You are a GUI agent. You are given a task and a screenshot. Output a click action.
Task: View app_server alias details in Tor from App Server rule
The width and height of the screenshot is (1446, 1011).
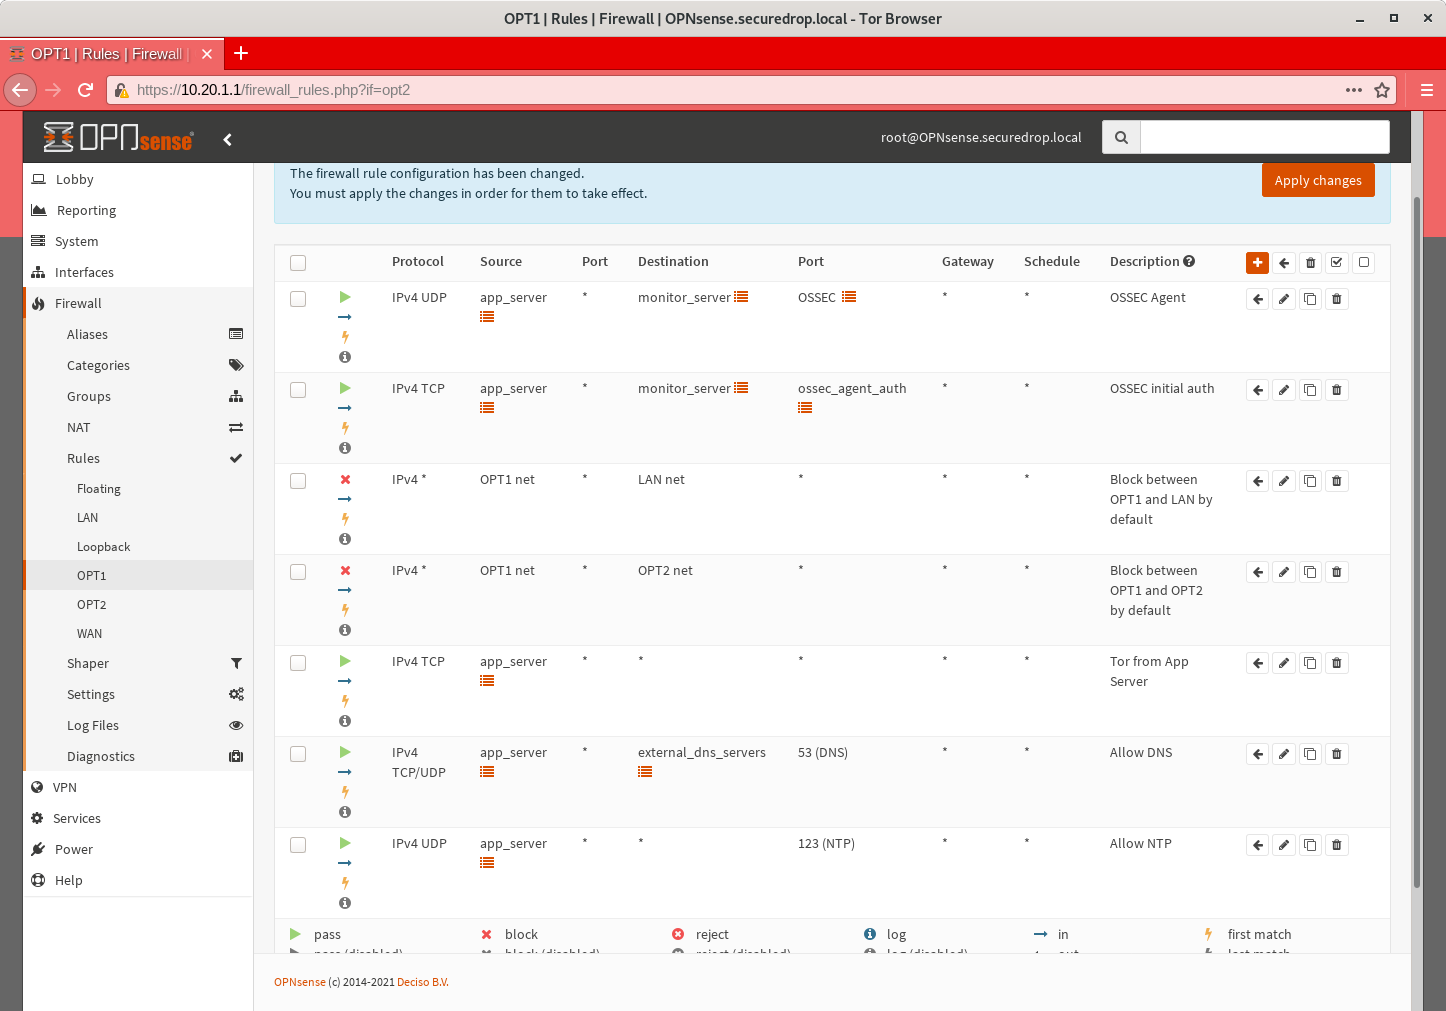[x=487, y=680]
